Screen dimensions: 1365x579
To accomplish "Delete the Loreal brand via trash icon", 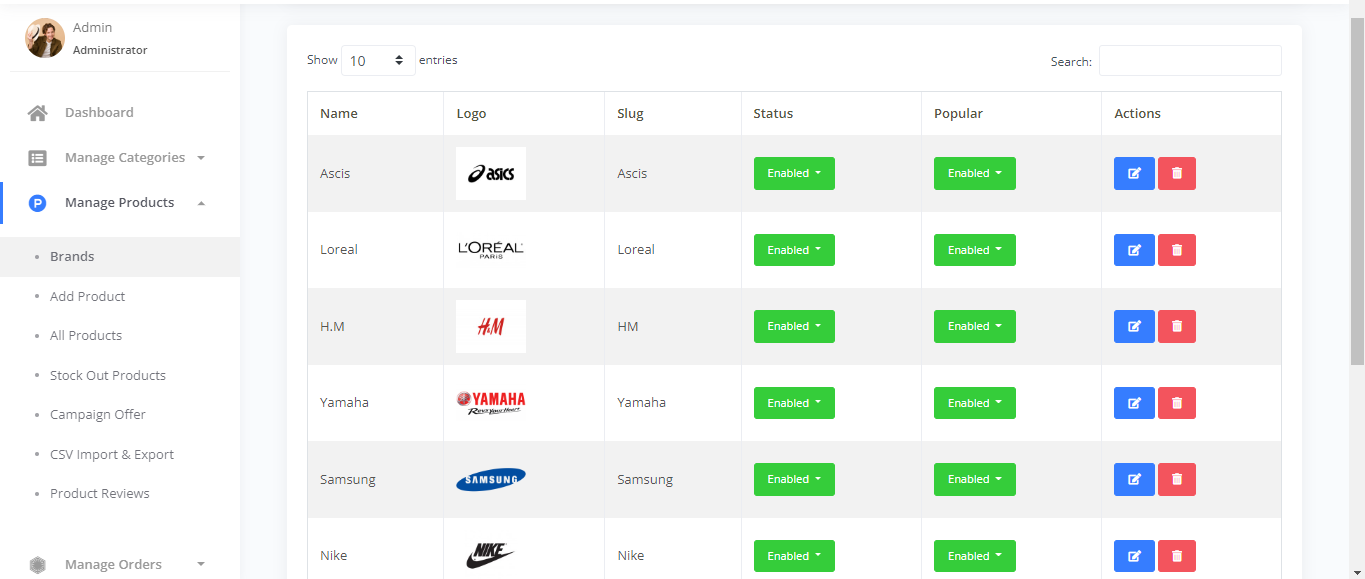I will [x=1176, y=250].
